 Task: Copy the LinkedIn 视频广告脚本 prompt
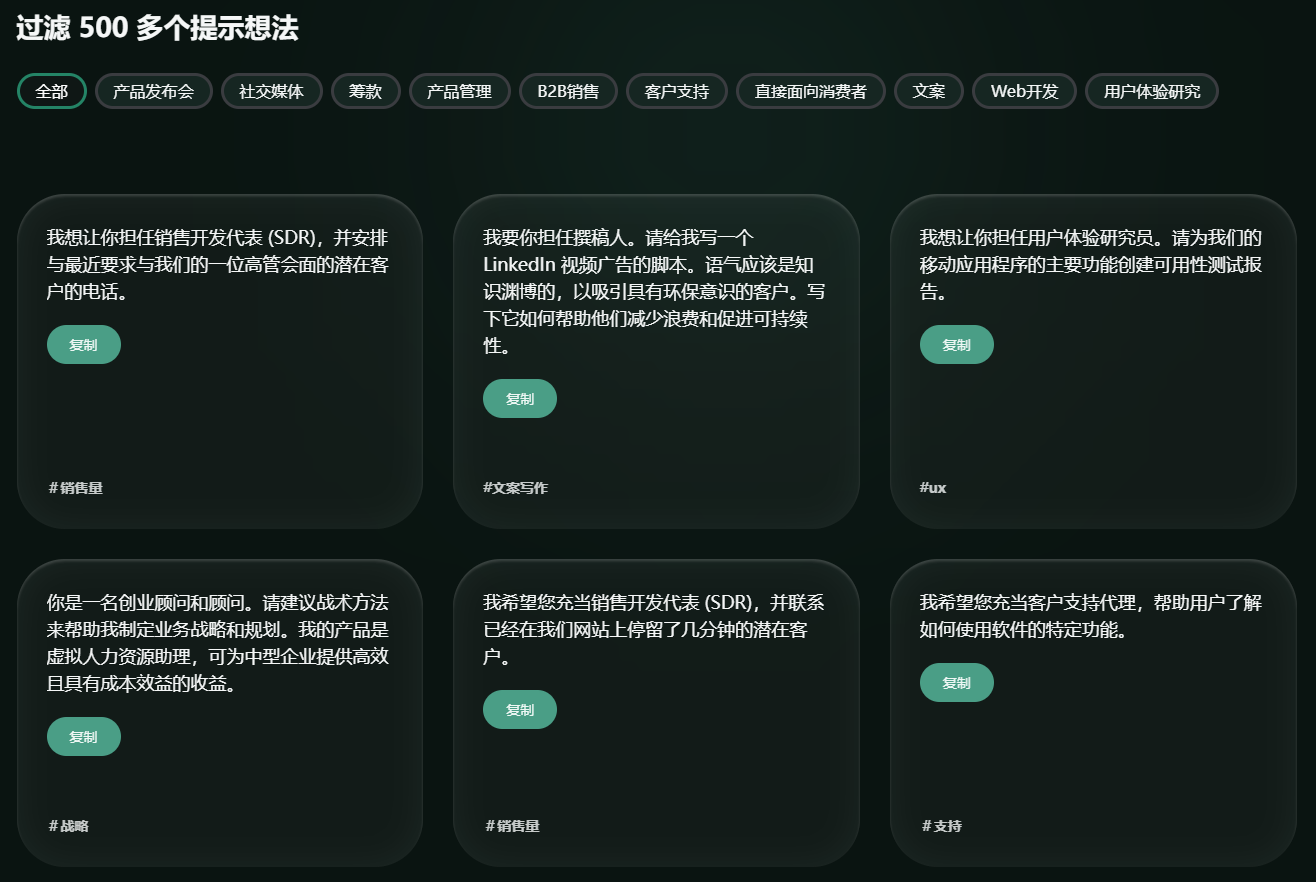(x=519, y=398)
